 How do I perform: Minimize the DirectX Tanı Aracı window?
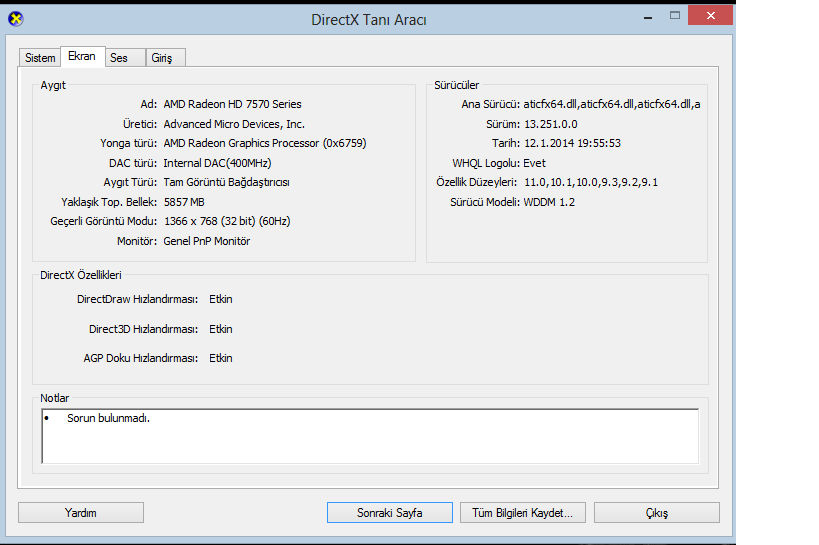tap(648, 17)
